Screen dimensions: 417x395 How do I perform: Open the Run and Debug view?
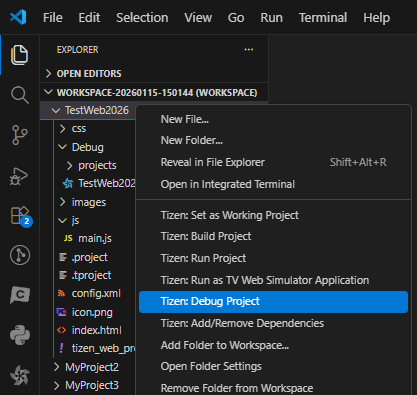[x=19, y=176]
